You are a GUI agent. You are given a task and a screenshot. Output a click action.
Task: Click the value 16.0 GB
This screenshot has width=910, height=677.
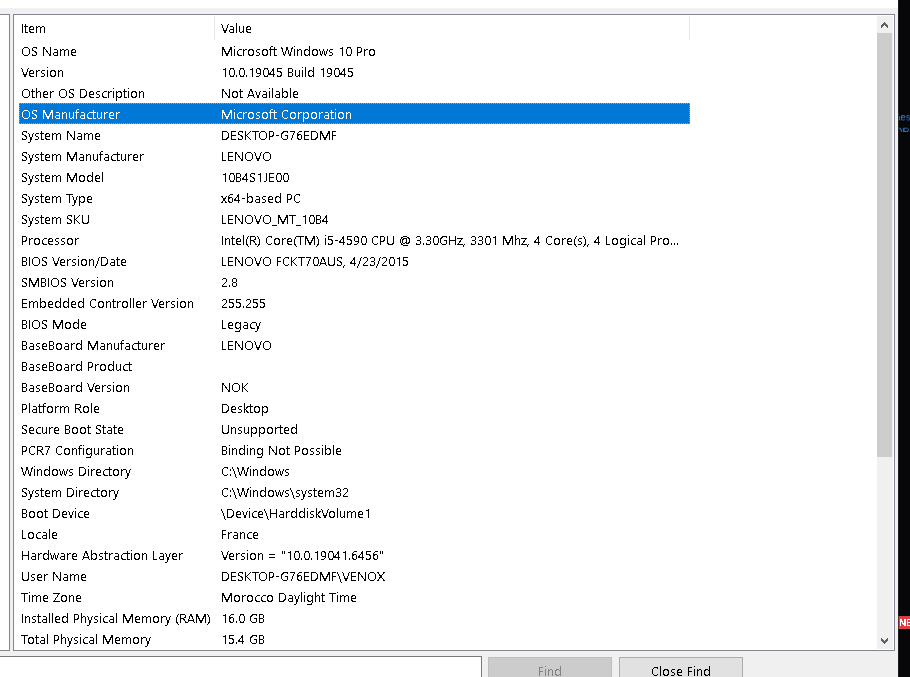pos(243,618)
